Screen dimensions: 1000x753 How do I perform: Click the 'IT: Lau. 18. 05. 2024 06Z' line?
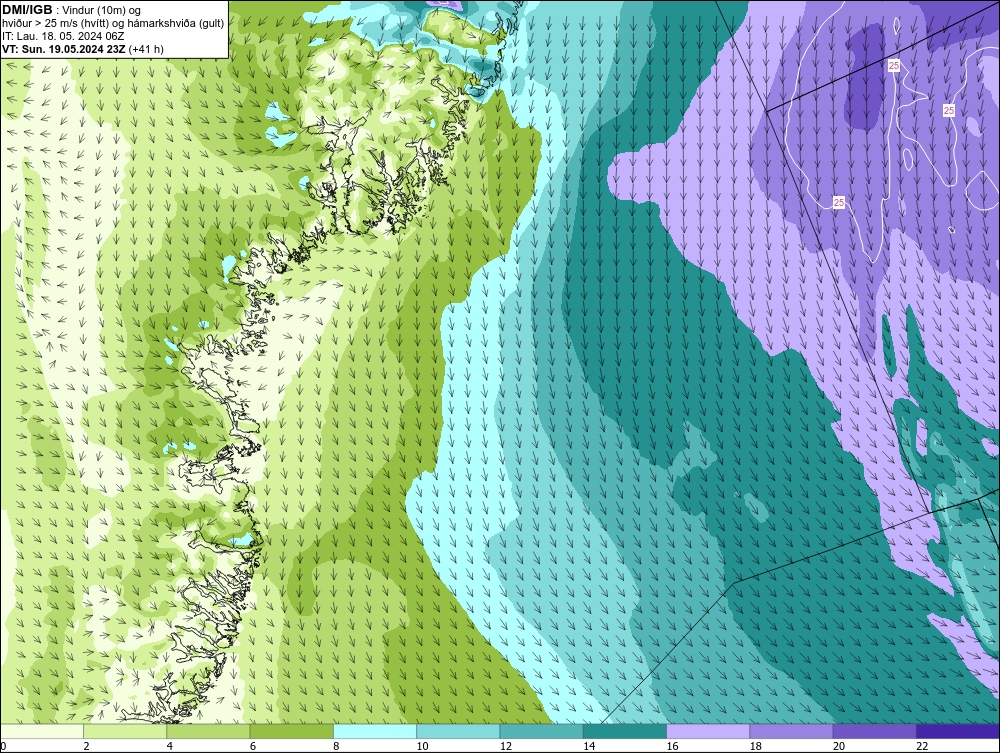(62, 36)
